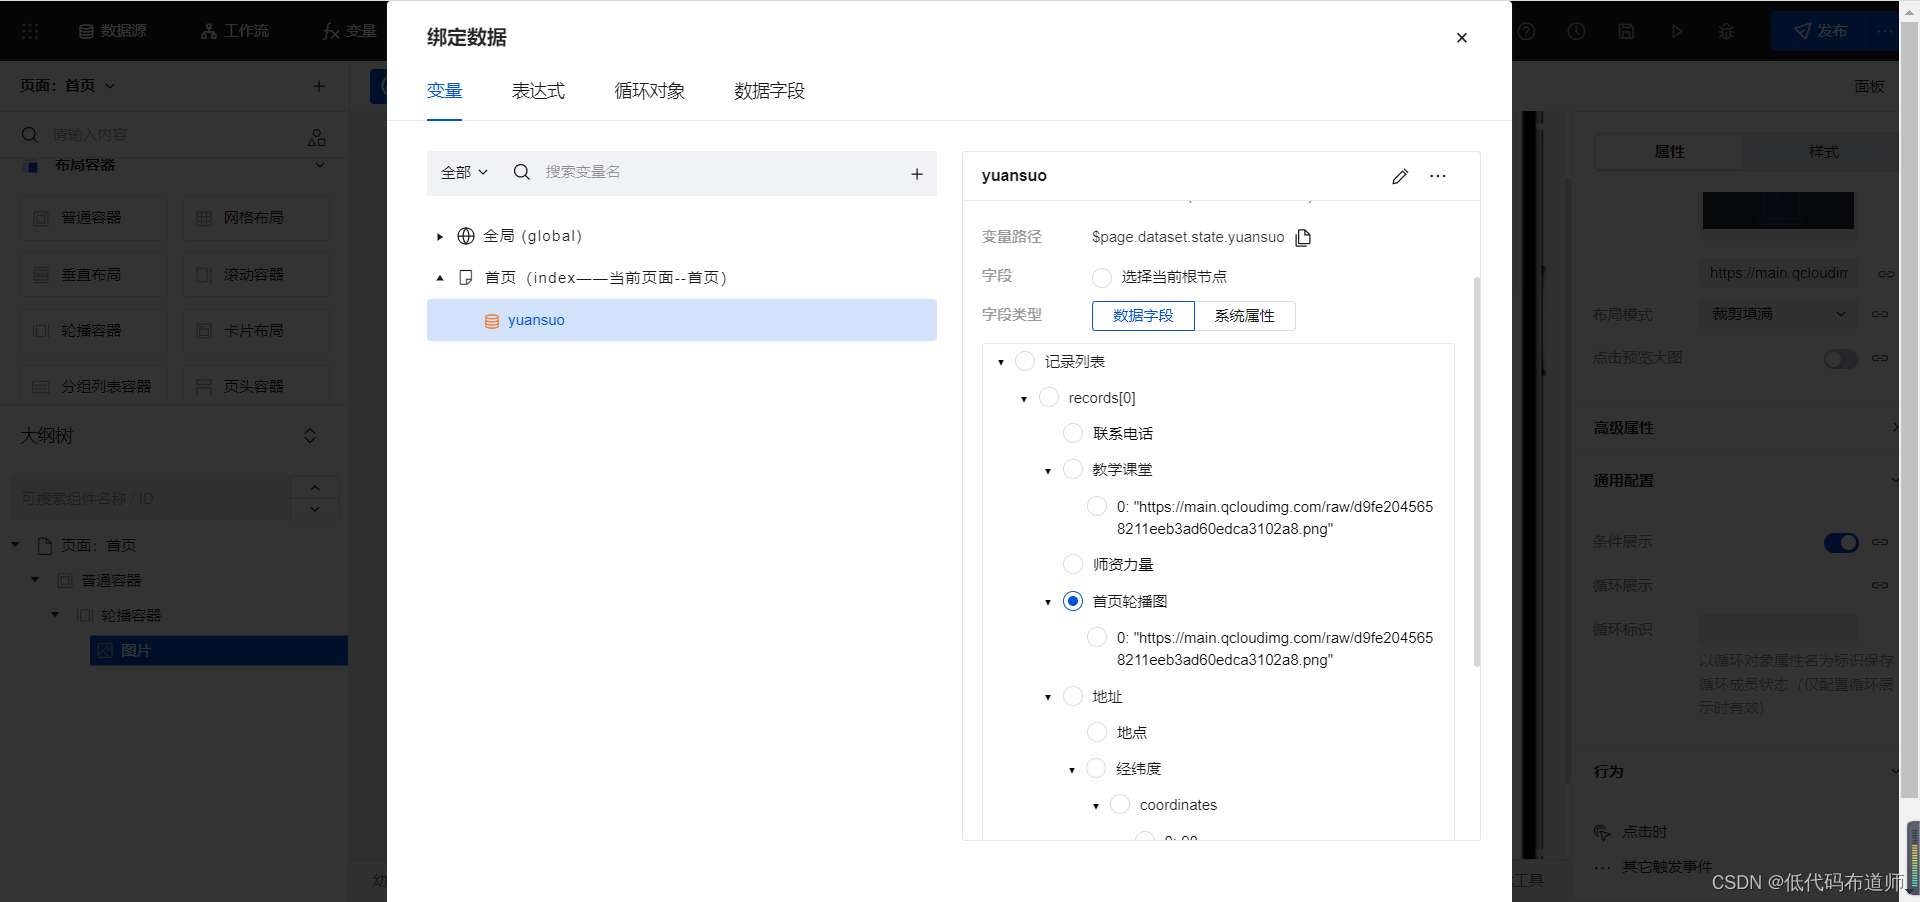
Task: Collapse the records[0] node
Action: 1024,399
